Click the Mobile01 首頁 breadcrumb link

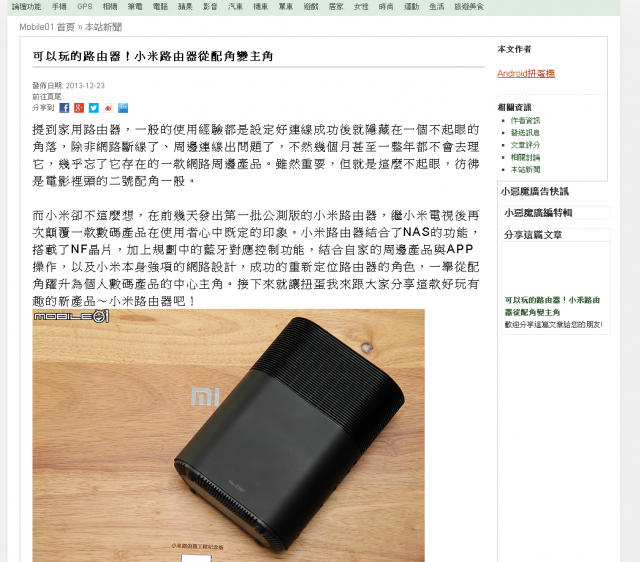click(47, 27)
